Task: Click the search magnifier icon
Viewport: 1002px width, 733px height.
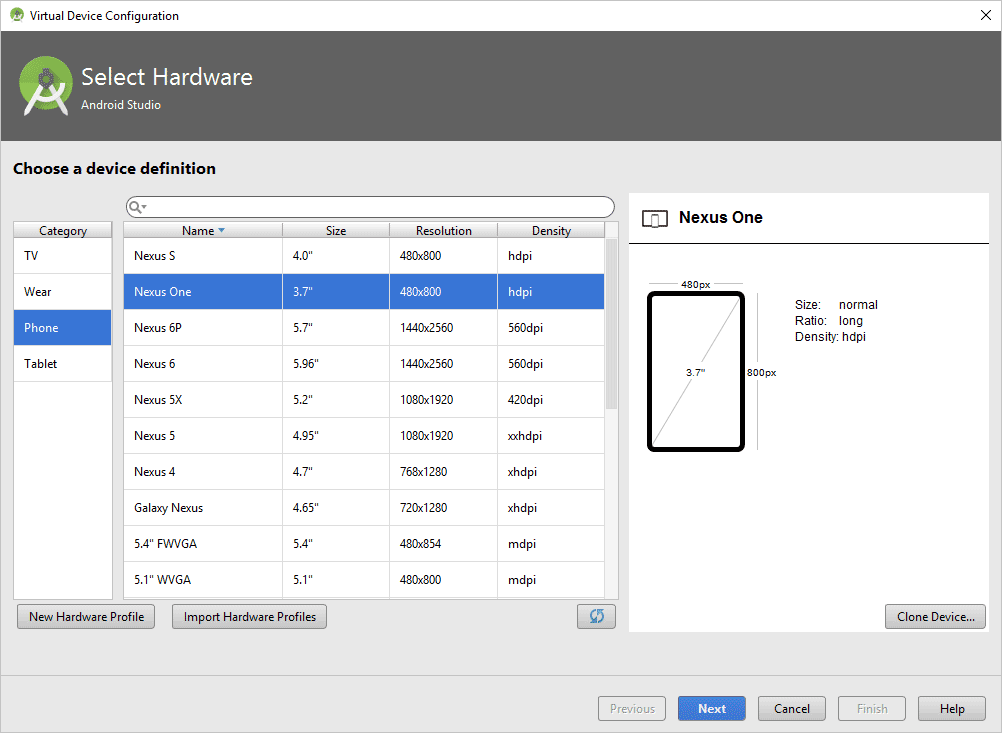Action: click(x=136, y=207)
